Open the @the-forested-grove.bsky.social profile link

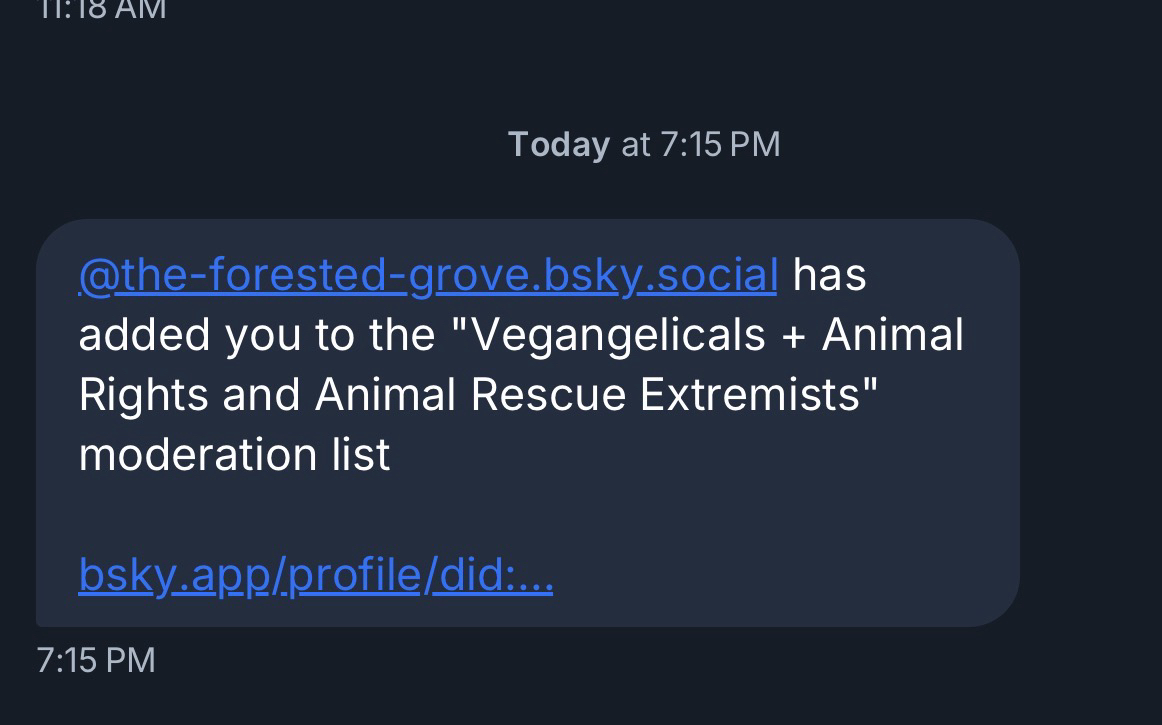(x=427, y=275)
